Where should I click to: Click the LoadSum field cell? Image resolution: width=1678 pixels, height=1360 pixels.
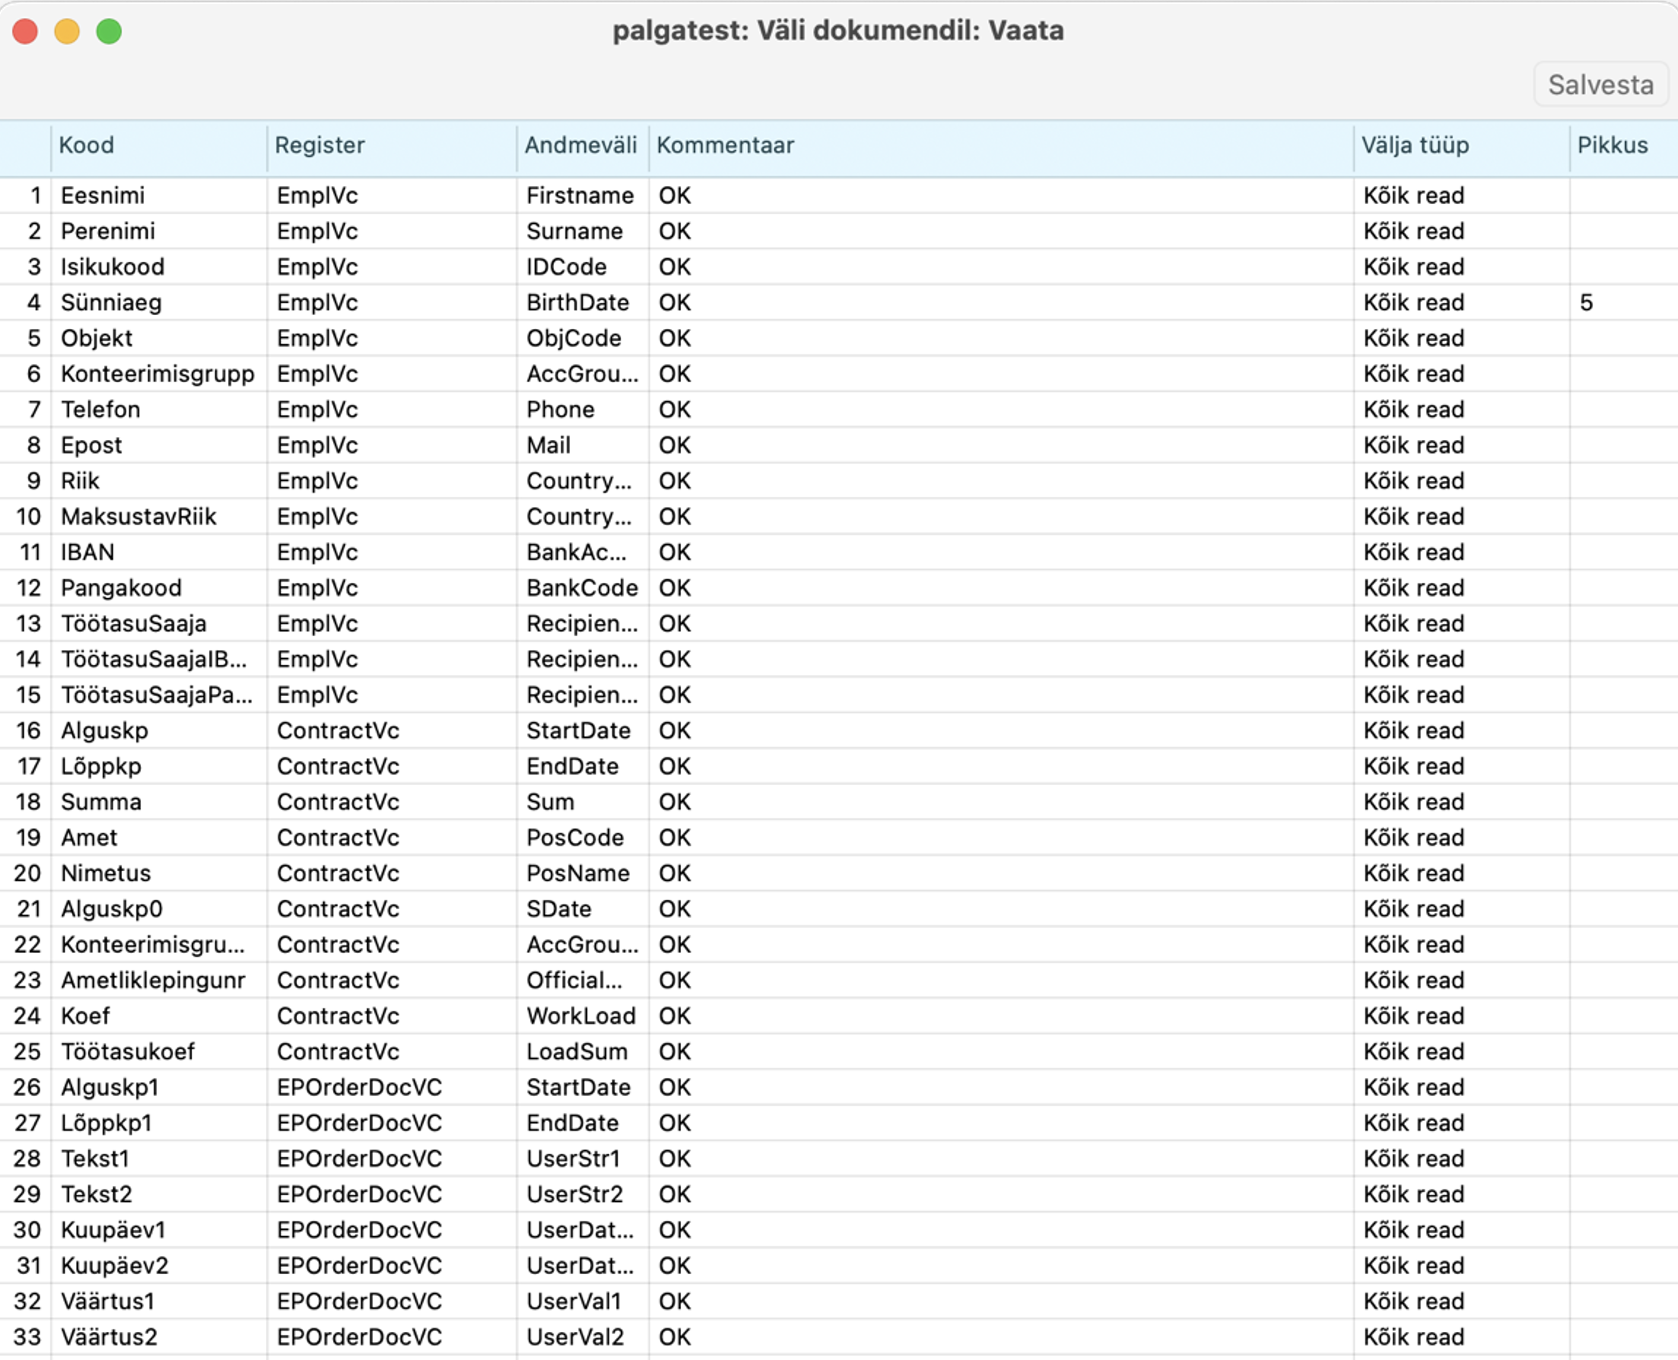point(583,1052)
